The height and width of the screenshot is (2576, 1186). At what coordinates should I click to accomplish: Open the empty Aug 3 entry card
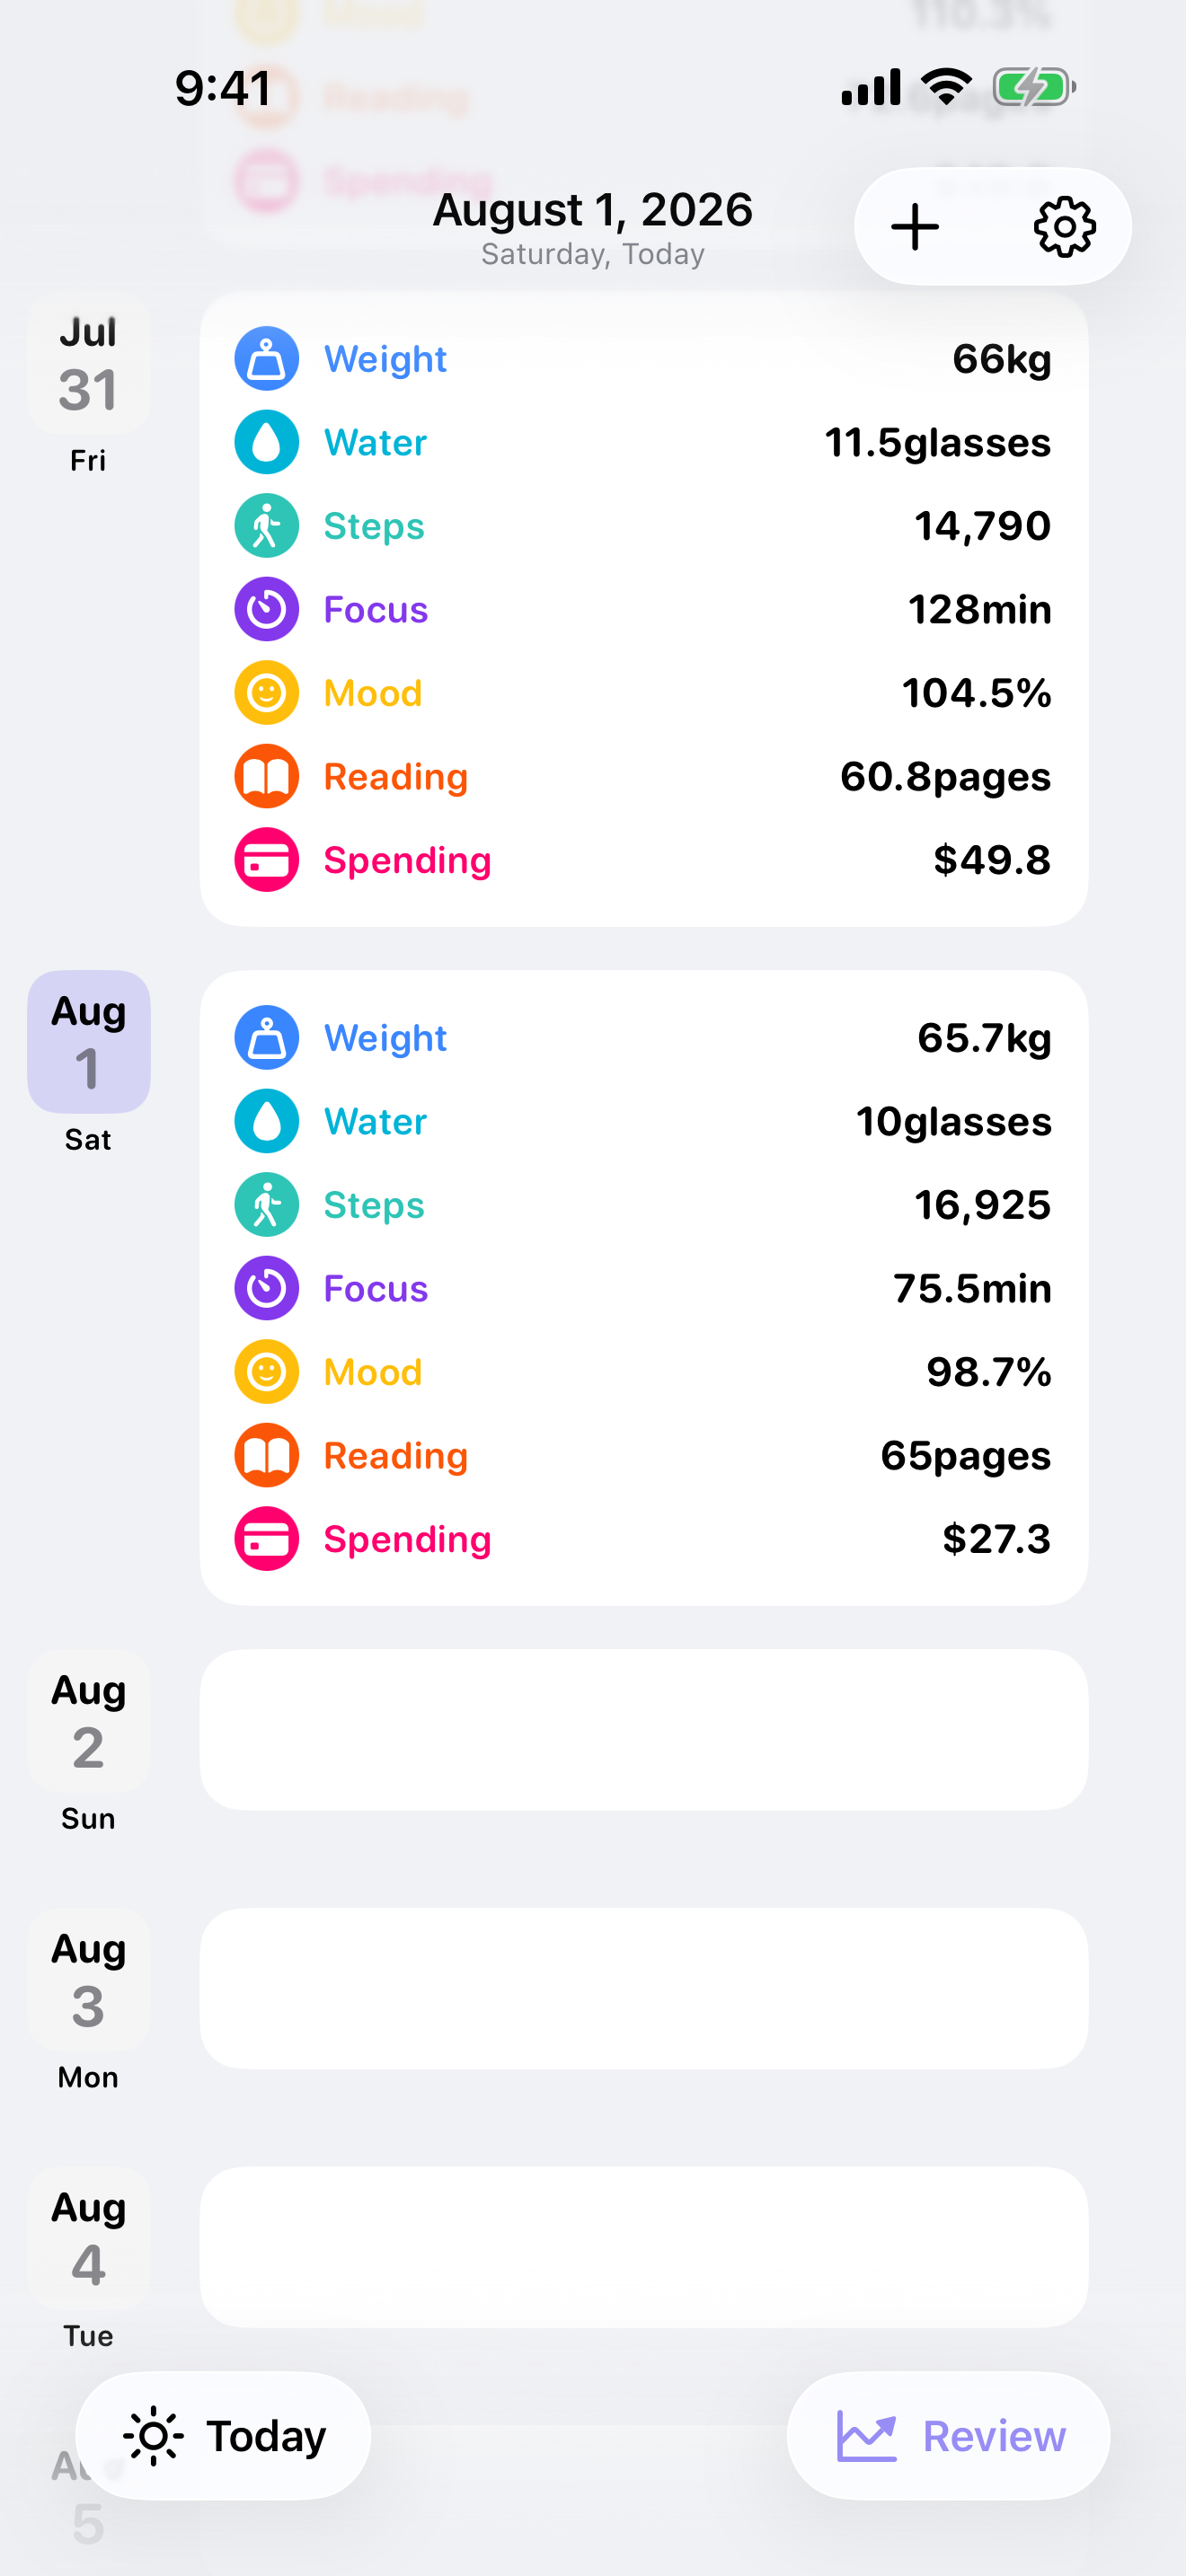(644, 1988)
